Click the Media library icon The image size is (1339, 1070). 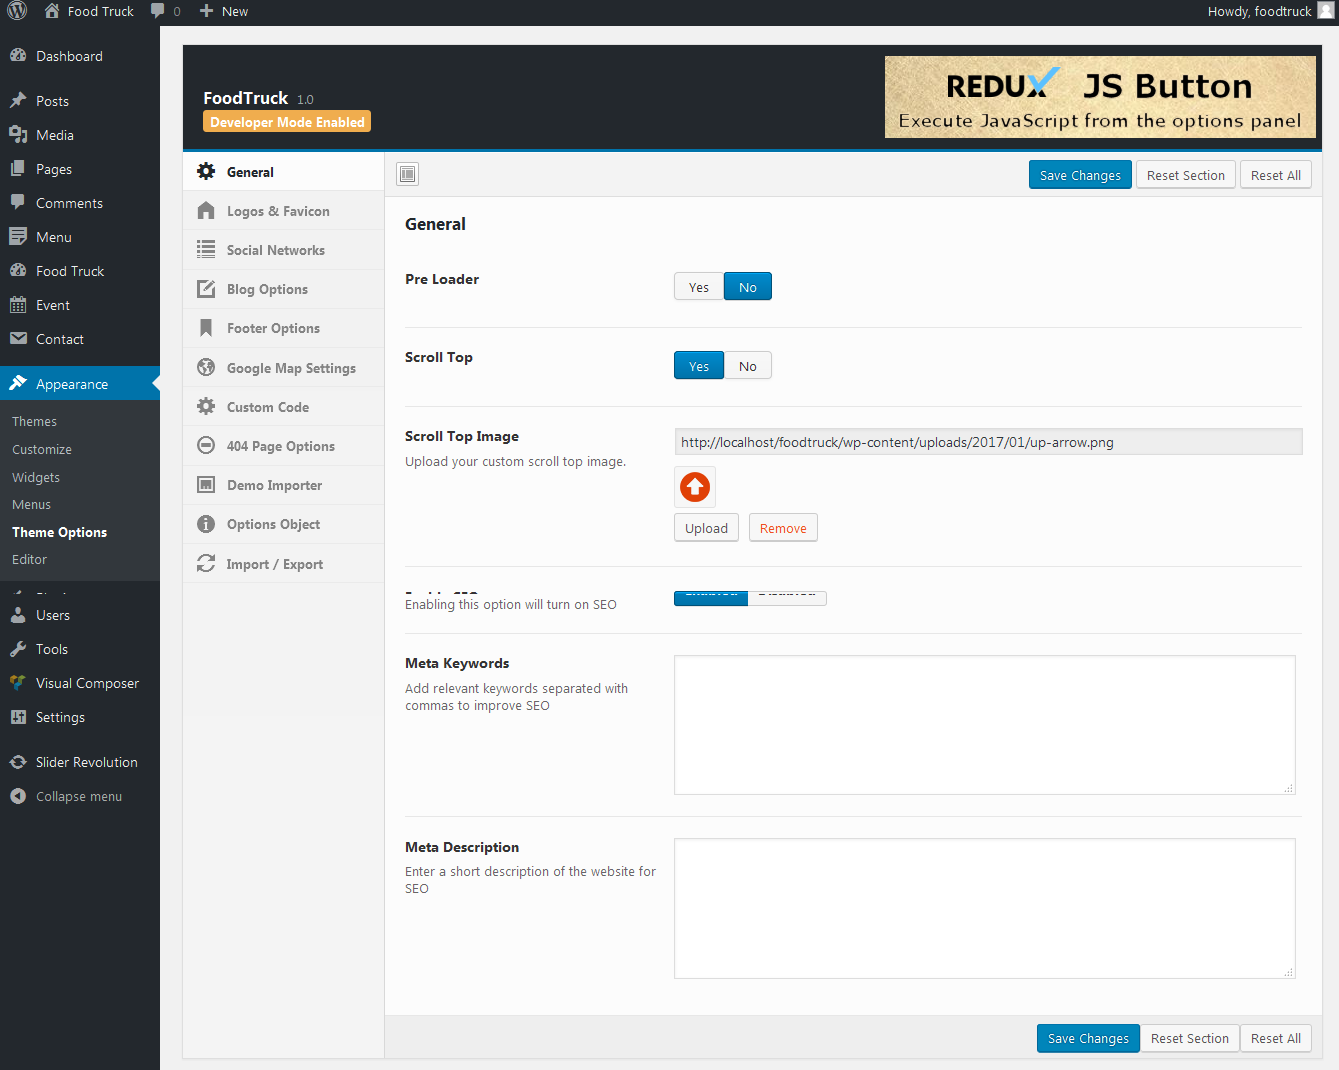(x=18, y=135)
